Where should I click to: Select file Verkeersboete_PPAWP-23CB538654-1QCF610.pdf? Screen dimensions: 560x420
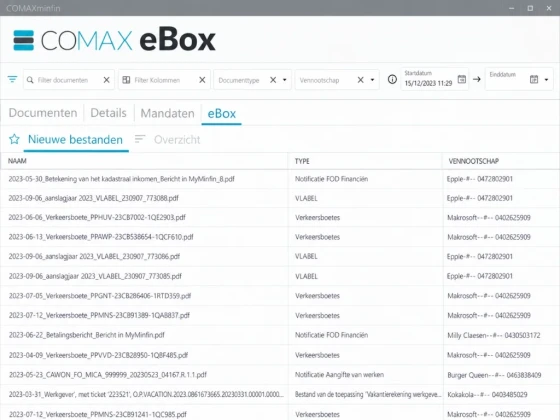[x=101, y=237]
